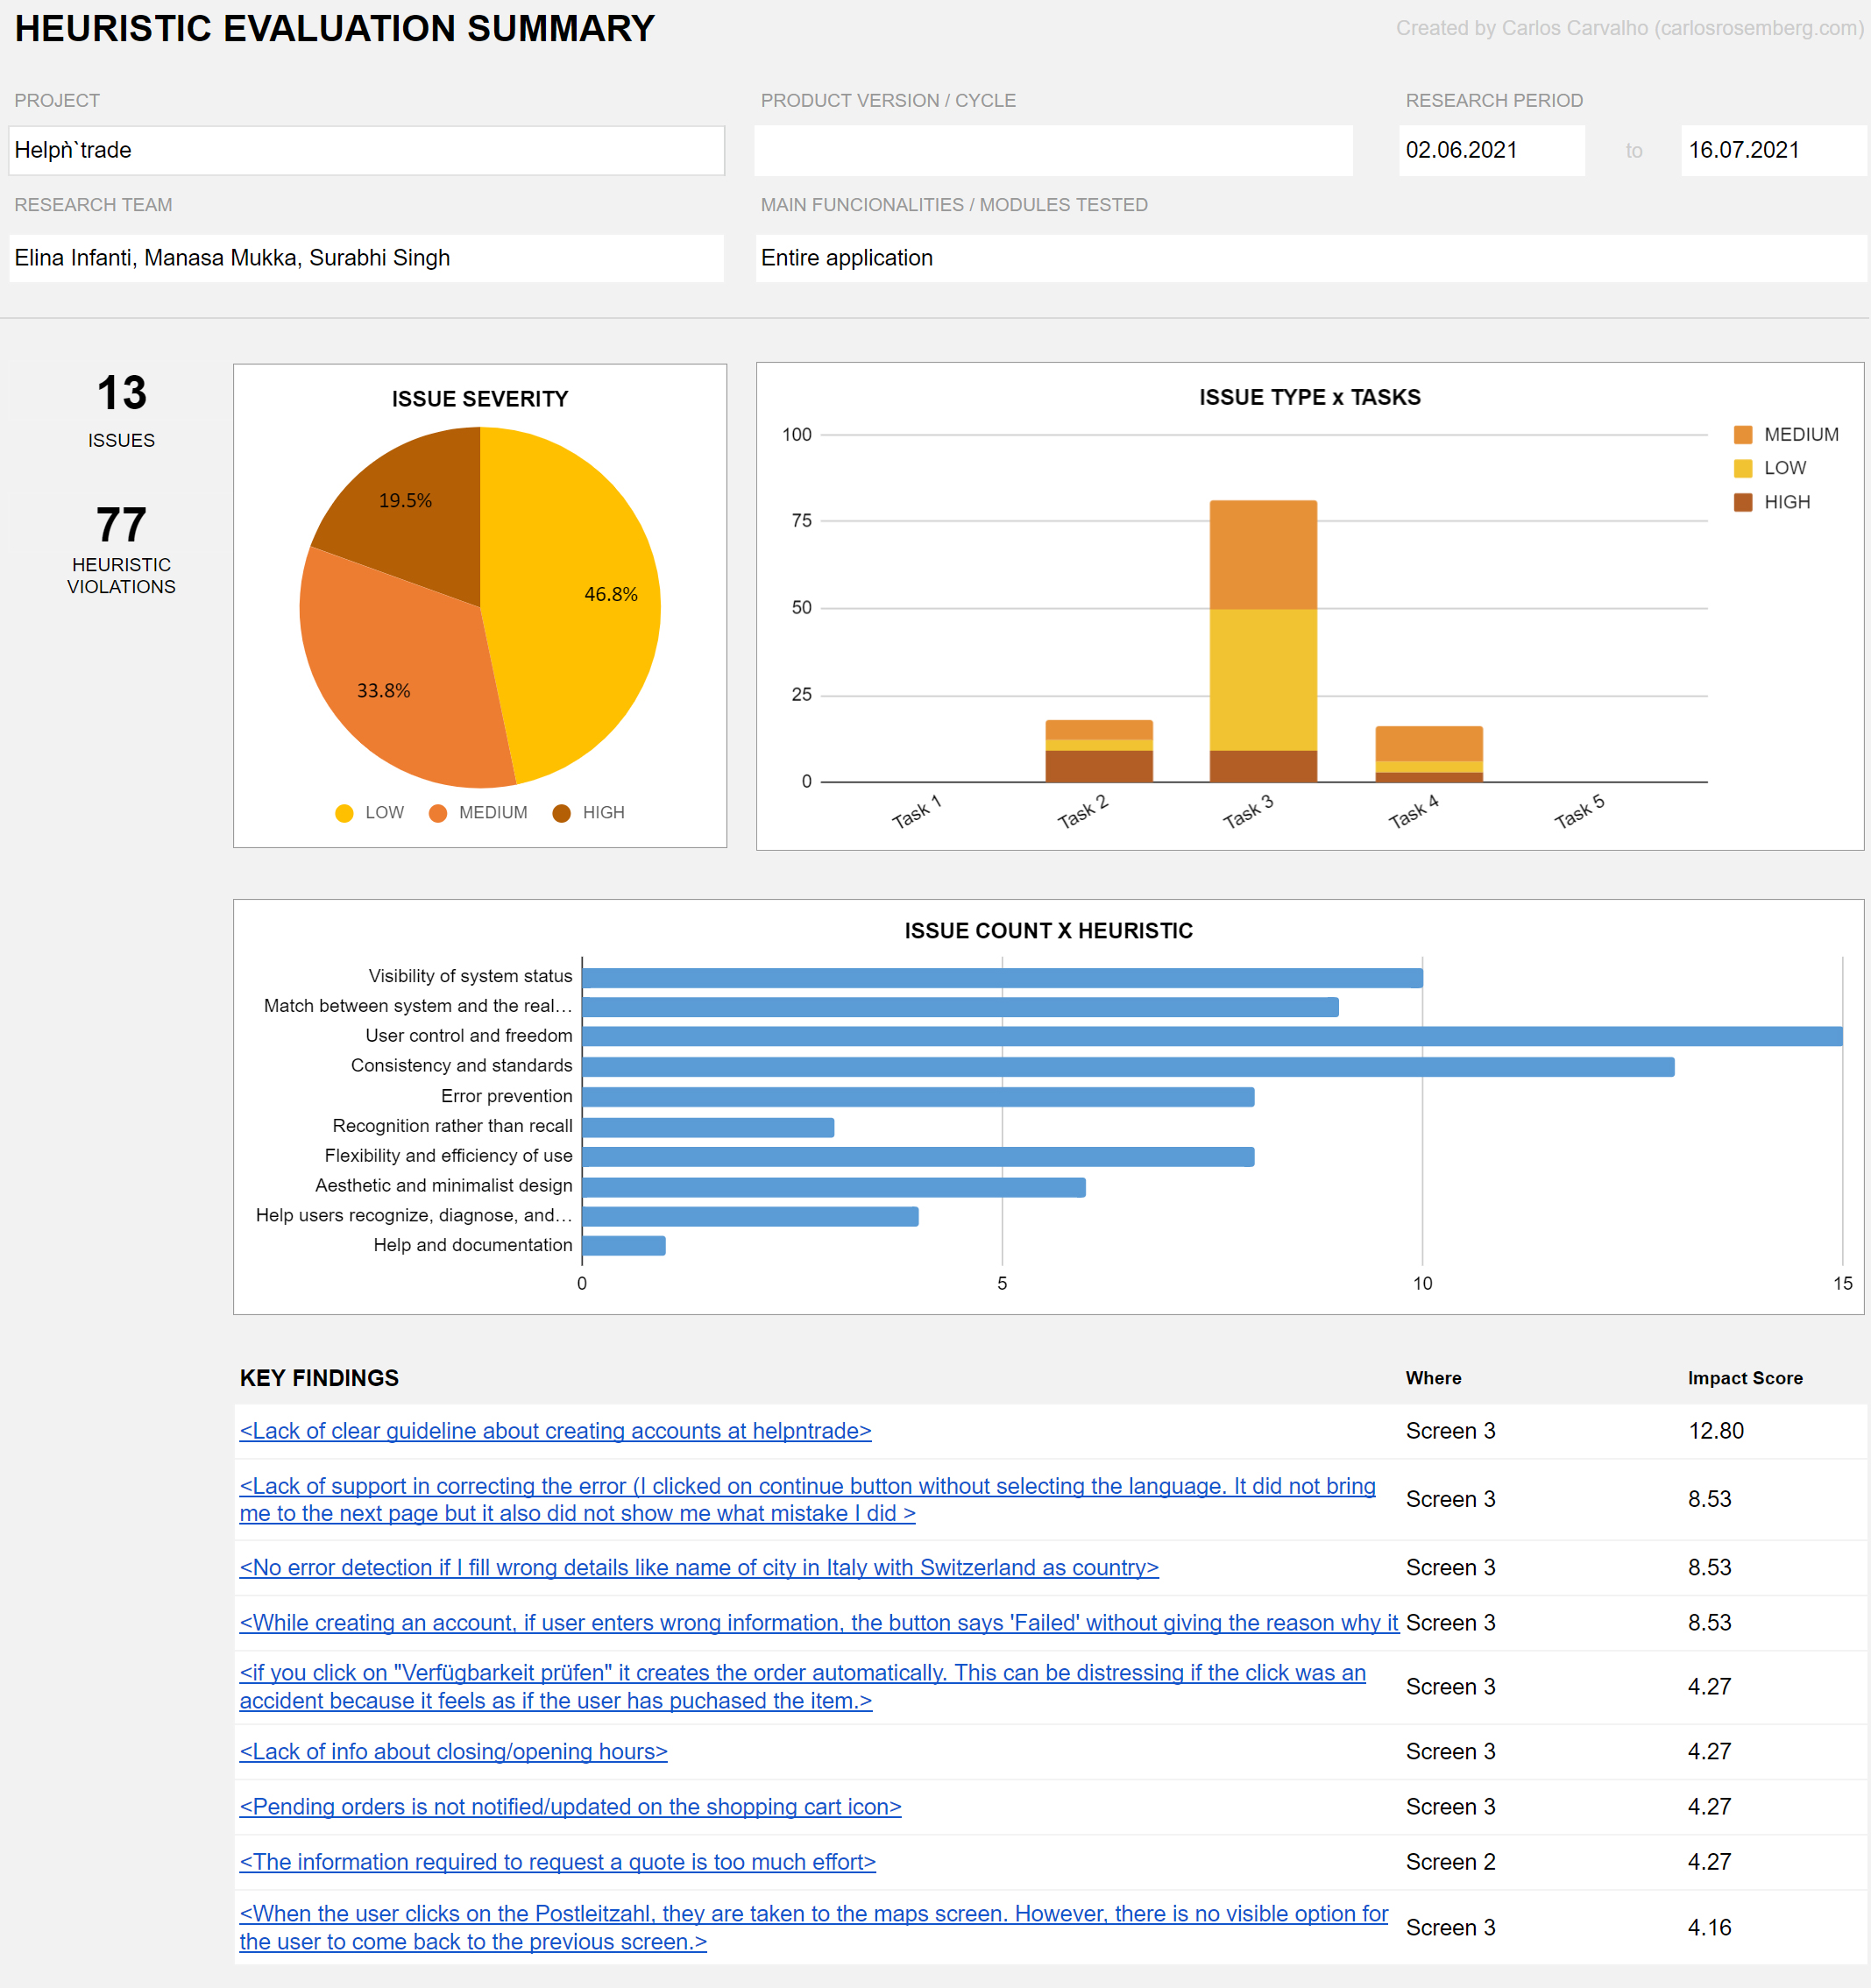Viewport: 1871px width, 1988px height.
Task: Click impact score 12.80
Action: coord(1715,1431)
